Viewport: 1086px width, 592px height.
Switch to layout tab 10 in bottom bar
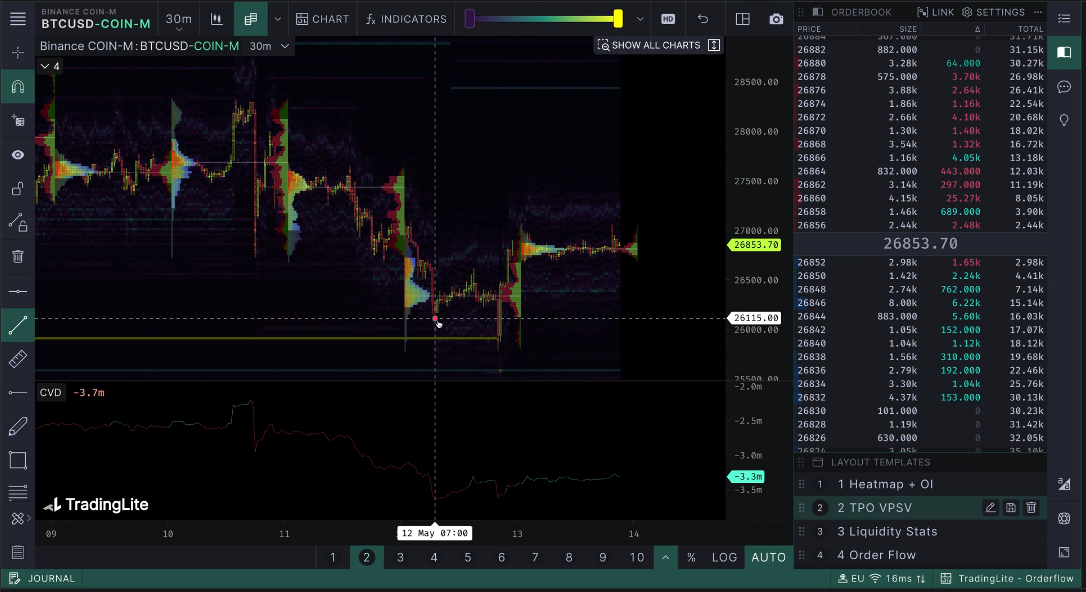(637, 557)
